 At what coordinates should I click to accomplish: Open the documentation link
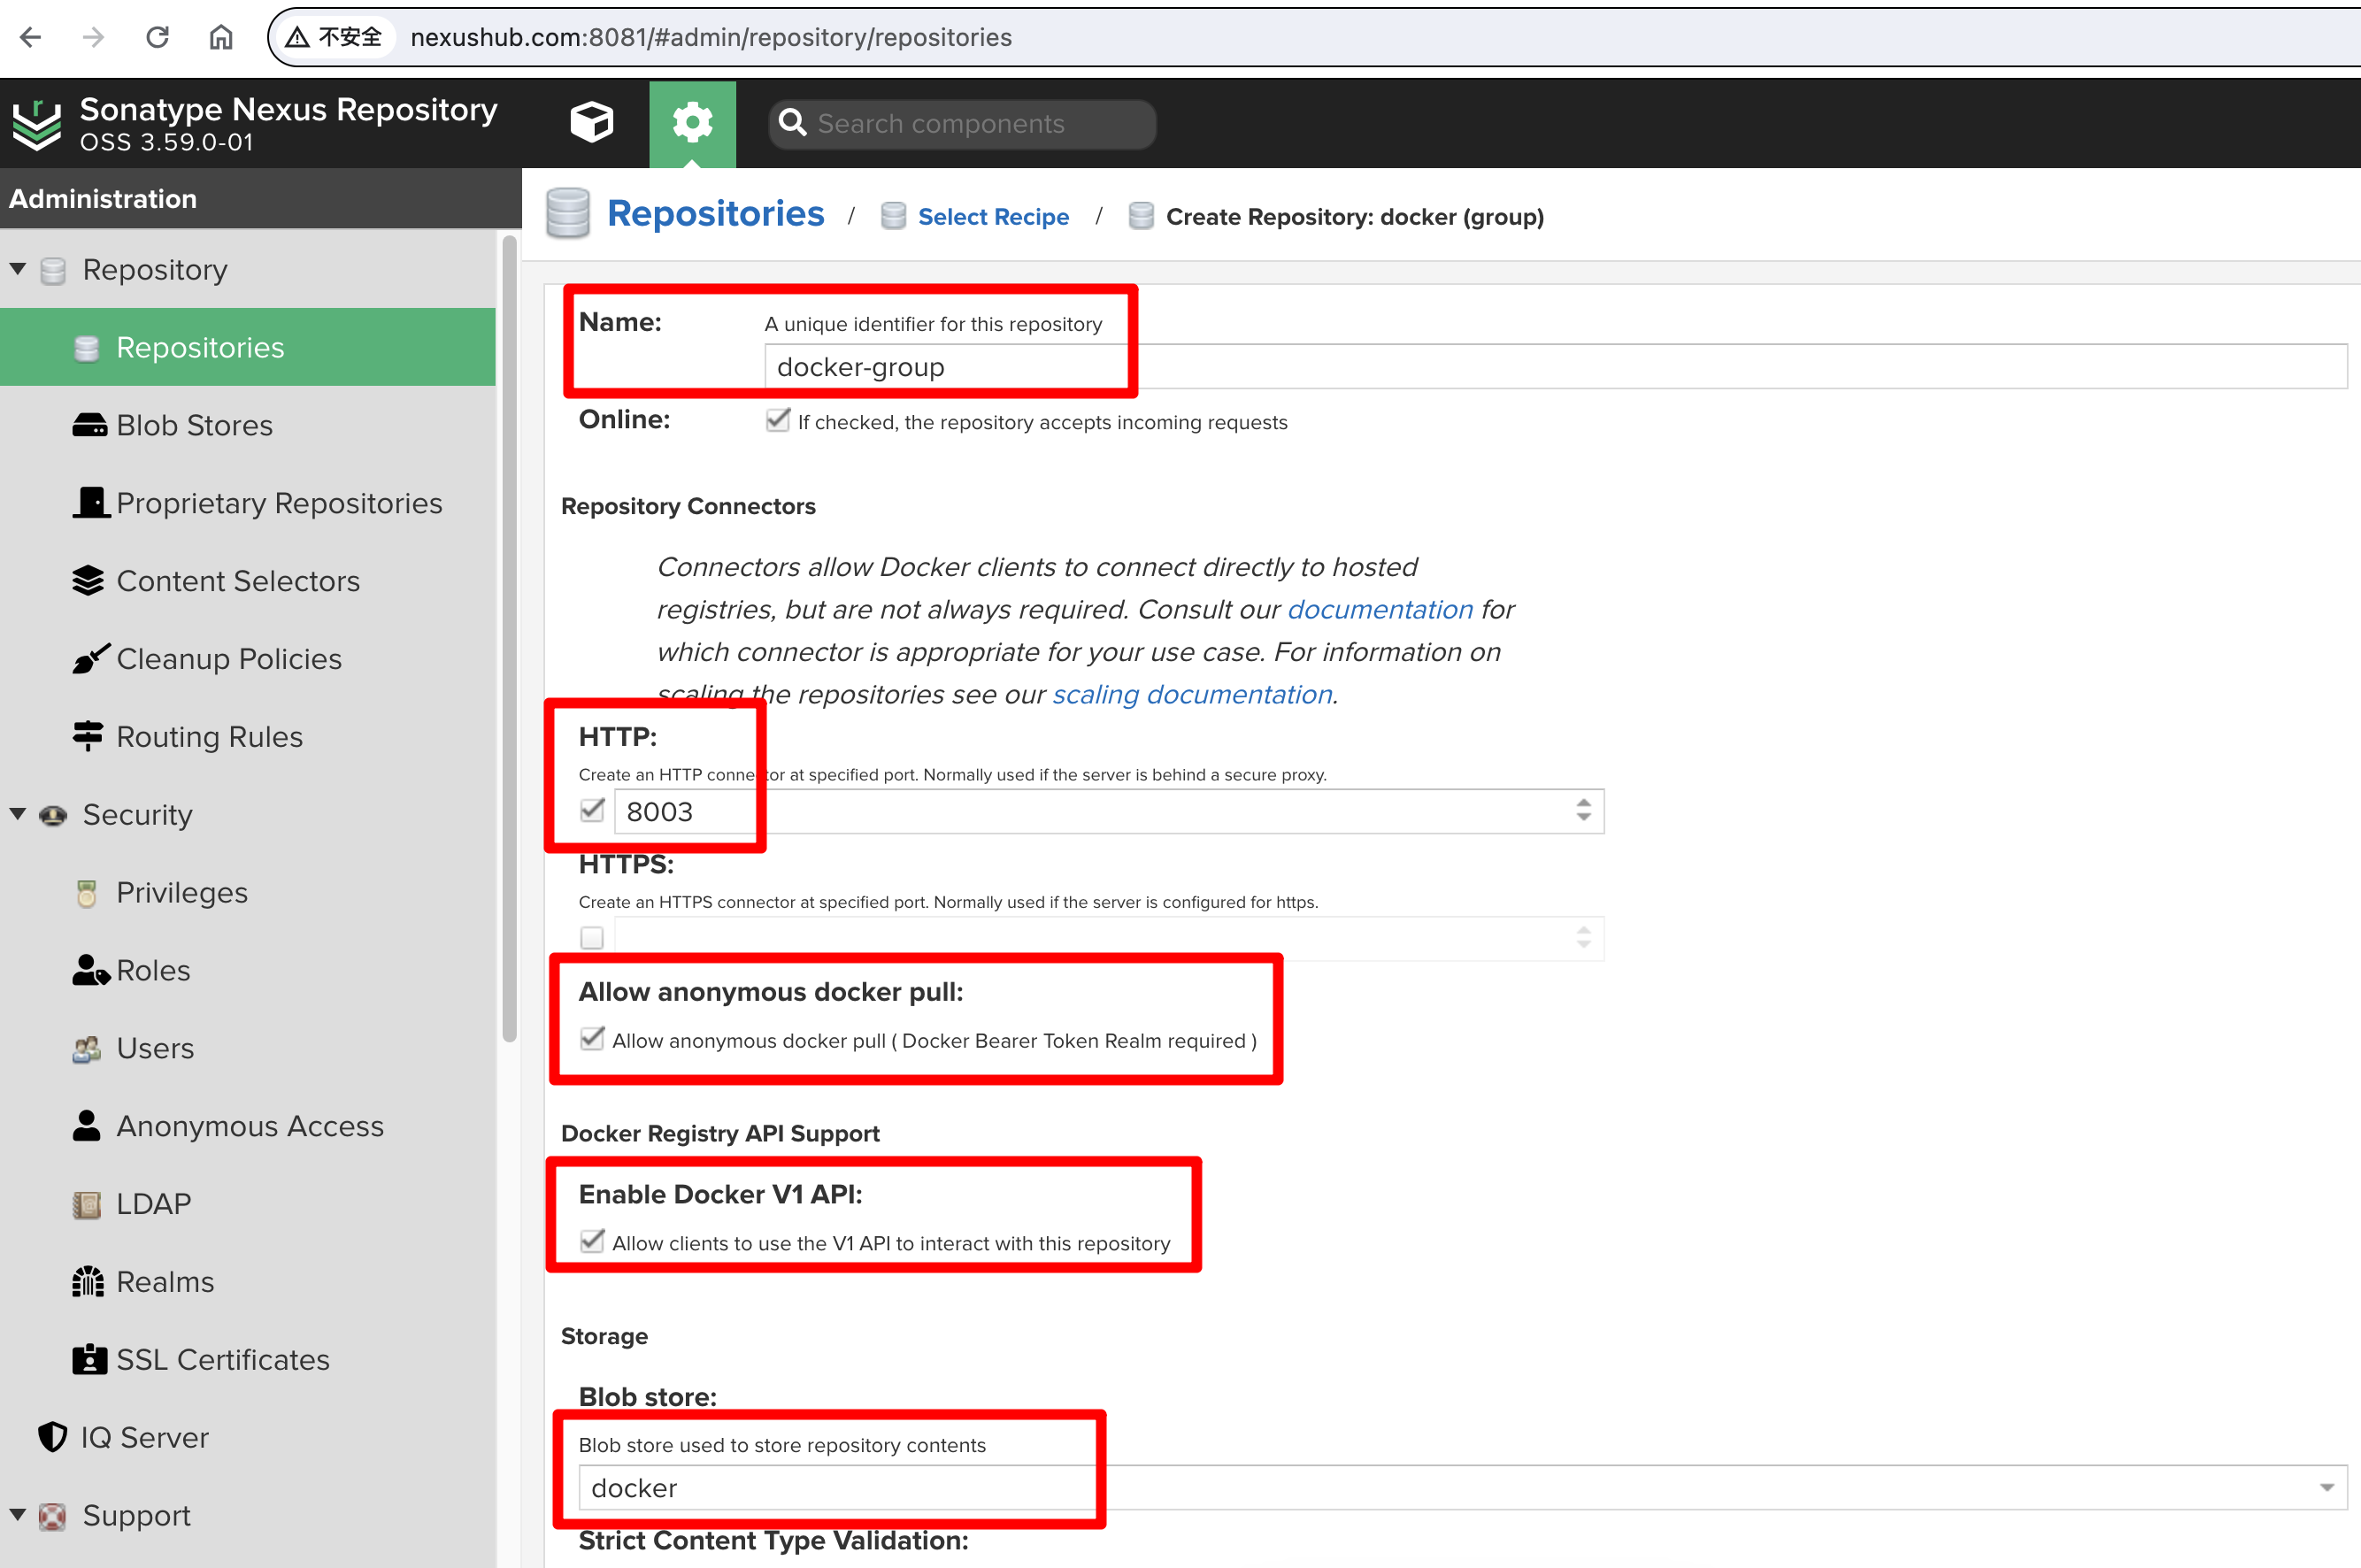[x=1380, y=609]
